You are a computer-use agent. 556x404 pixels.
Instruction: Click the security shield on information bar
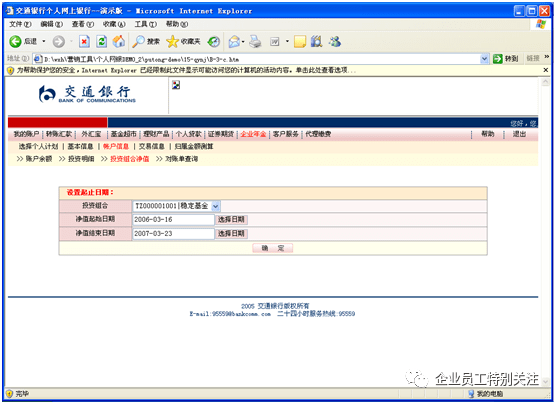click(11, 71)
